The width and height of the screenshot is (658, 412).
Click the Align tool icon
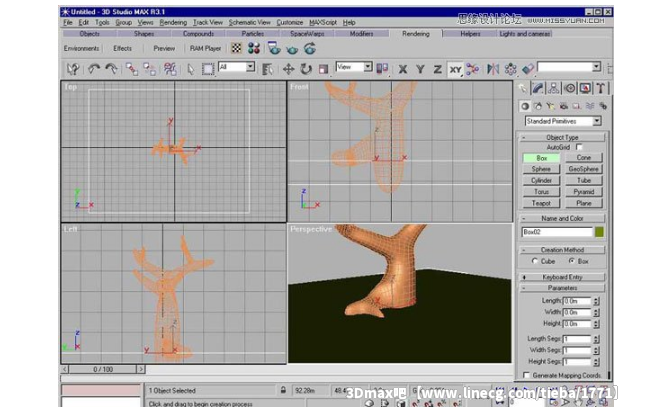(x=528, y=68)
